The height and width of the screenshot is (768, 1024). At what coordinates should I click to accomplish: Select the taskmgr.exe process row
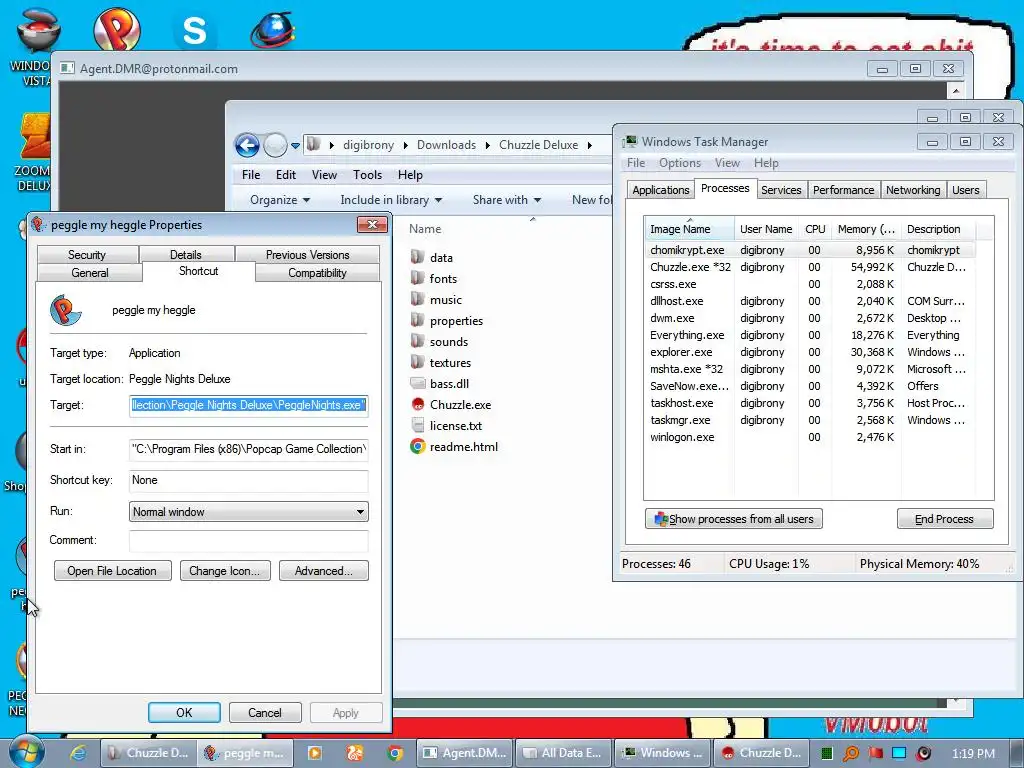click(x=810, y=420)
